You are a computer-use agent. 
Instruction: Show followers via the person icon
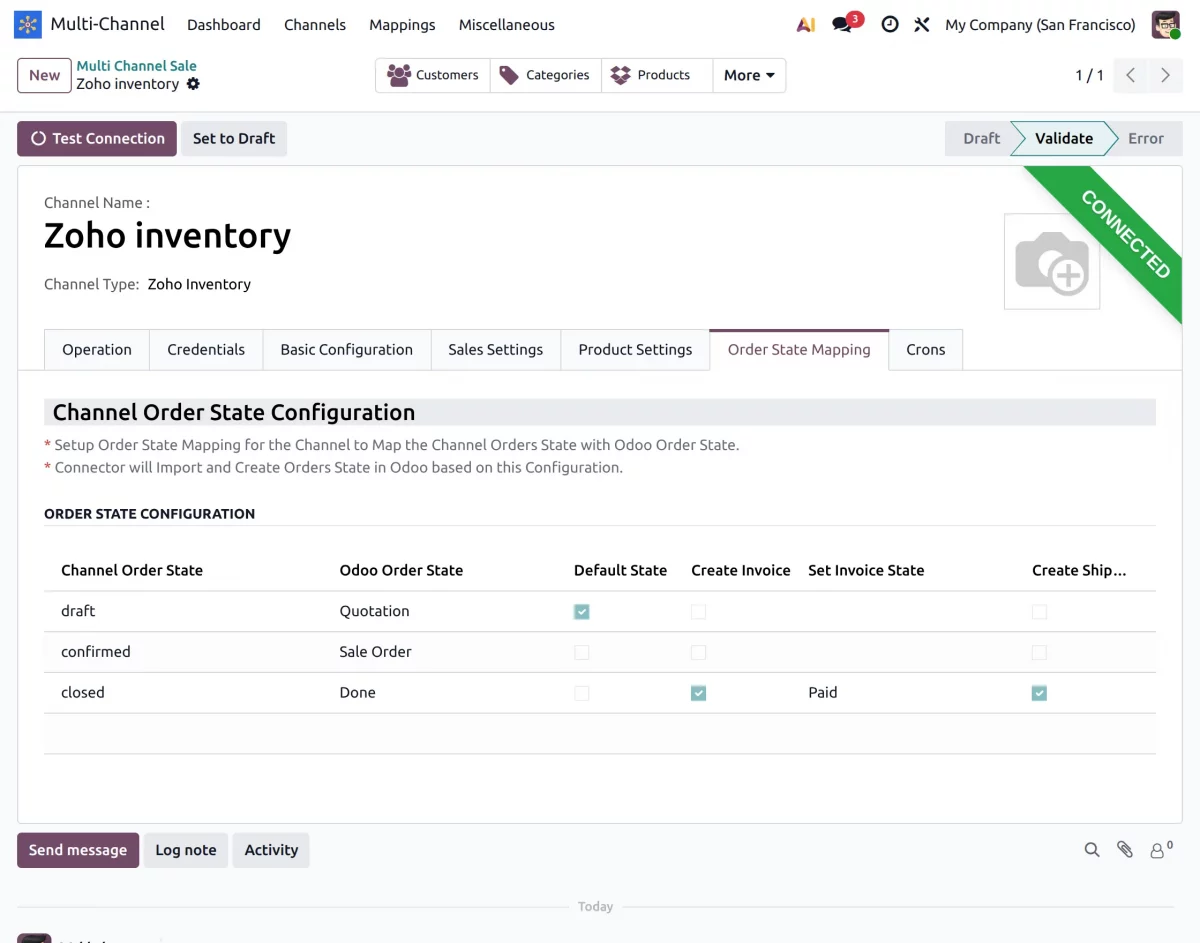pyautogui.click(x=1161, y=850)
